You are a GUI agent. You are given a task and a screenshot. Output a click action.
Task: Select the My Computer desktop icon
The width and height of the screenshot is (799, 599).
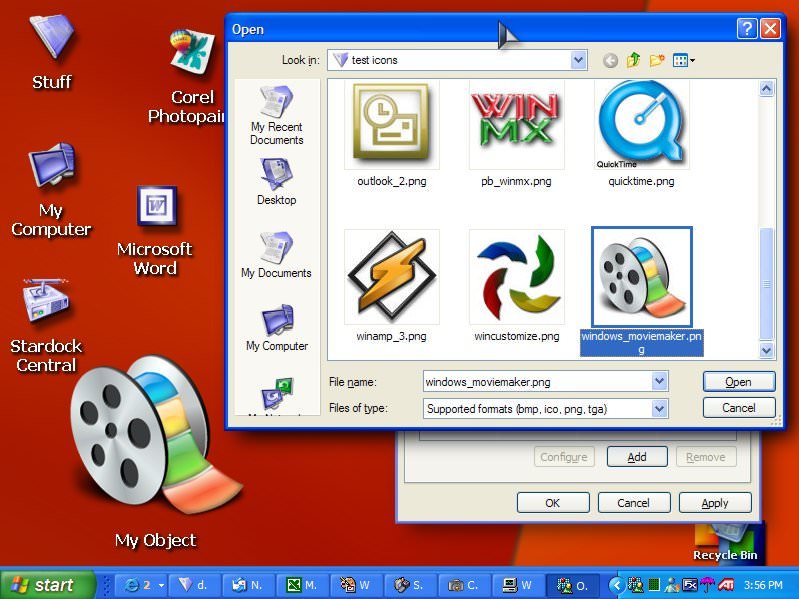(51, 190)
